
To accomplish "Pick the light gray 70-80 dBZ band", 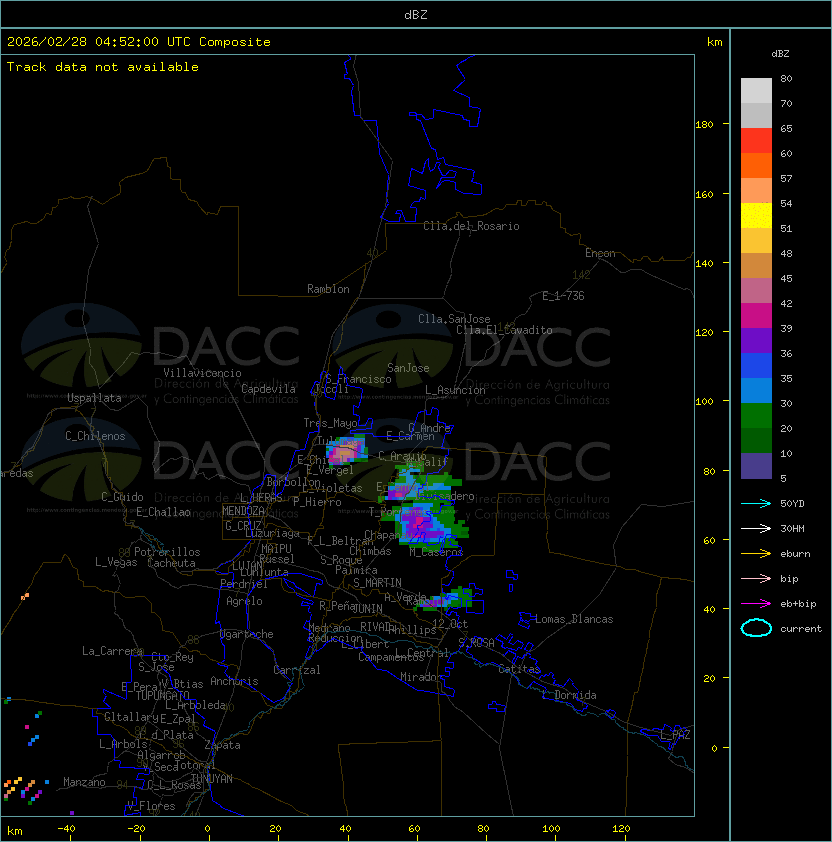I will click(x=756, y=91).
